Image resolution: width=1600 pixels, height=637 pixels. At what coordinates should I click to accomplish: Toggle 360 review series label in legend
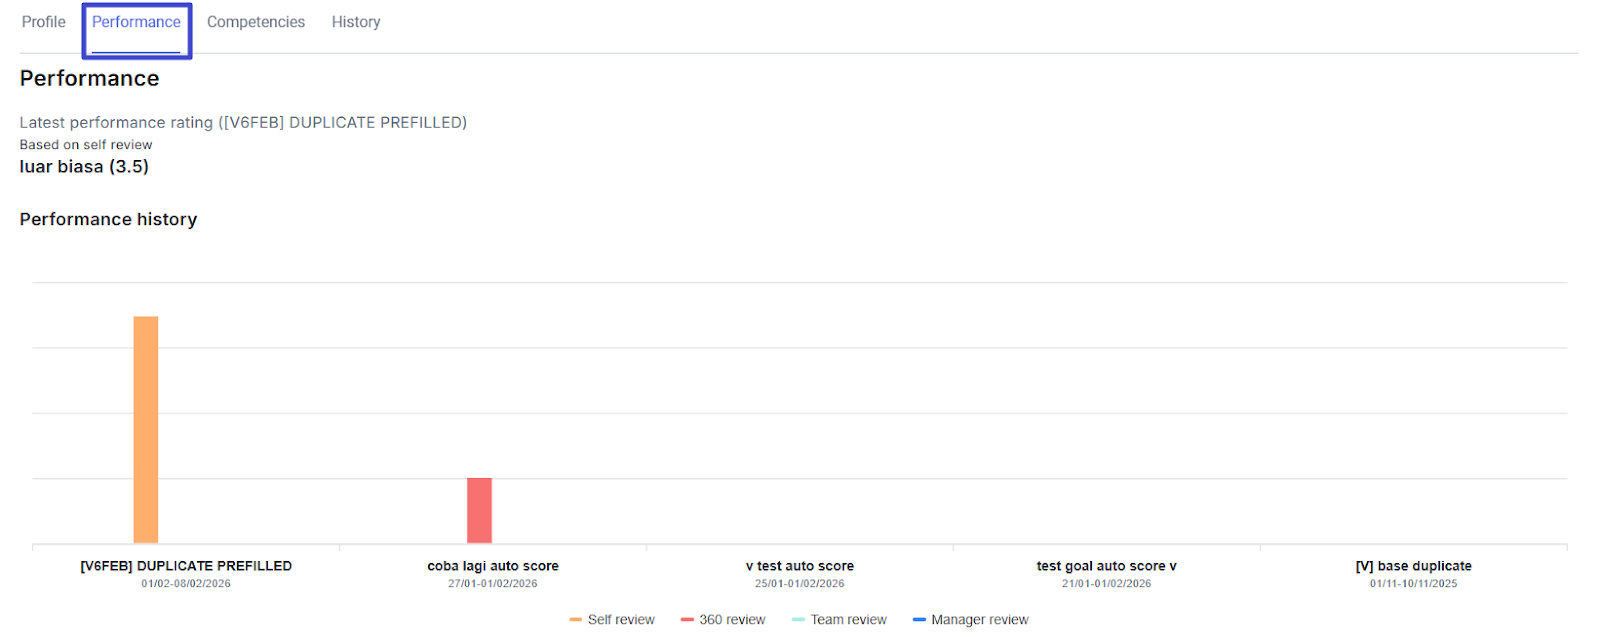pos(732,620)
